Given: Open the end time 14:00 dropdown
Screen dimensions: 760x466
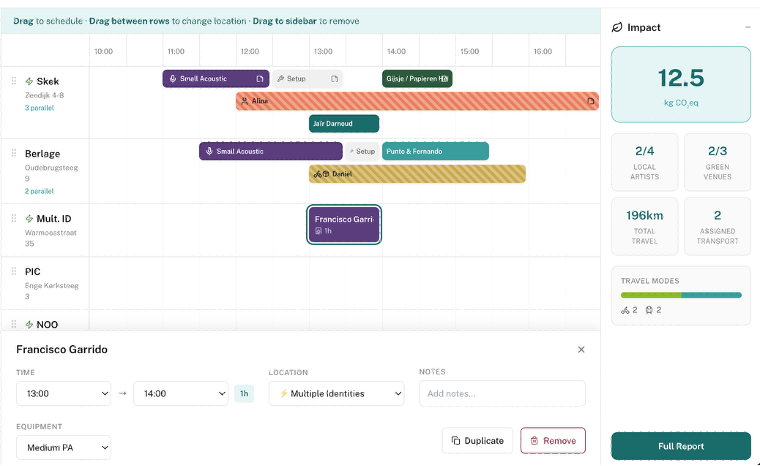Looking at the screenshot, I should [180, 394].
